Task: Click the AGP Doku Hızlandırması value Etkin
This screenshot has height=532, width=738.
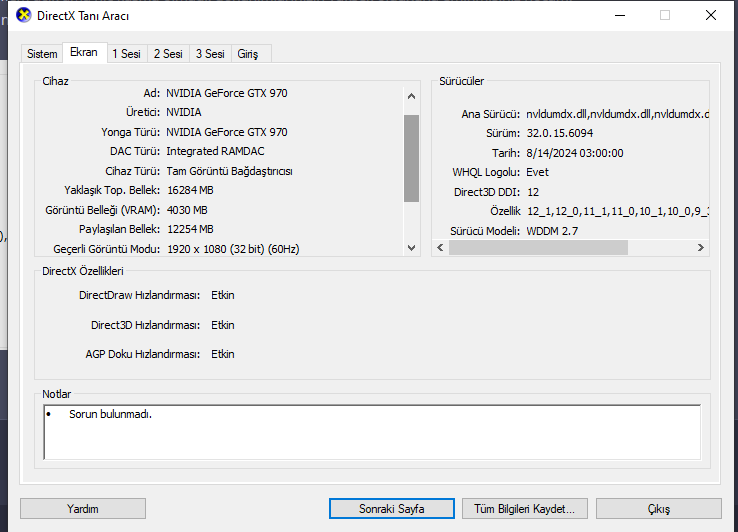Action: coord(223,354)
